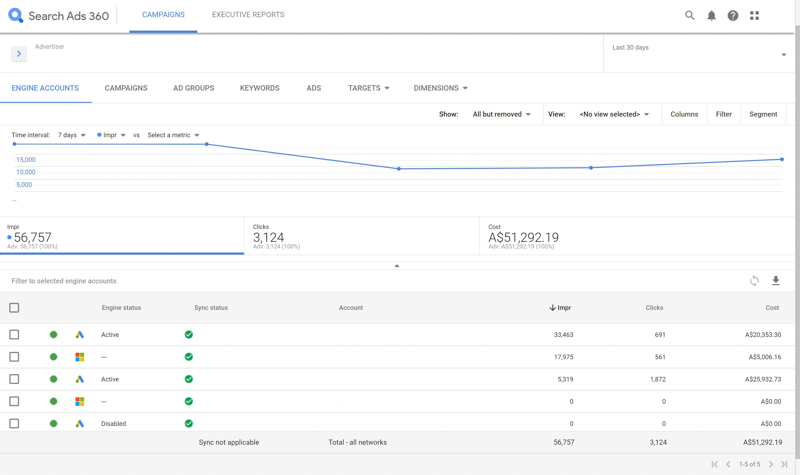Check the box for the 5,319 impressions row
800x475 pixels.
coord(14,379)
